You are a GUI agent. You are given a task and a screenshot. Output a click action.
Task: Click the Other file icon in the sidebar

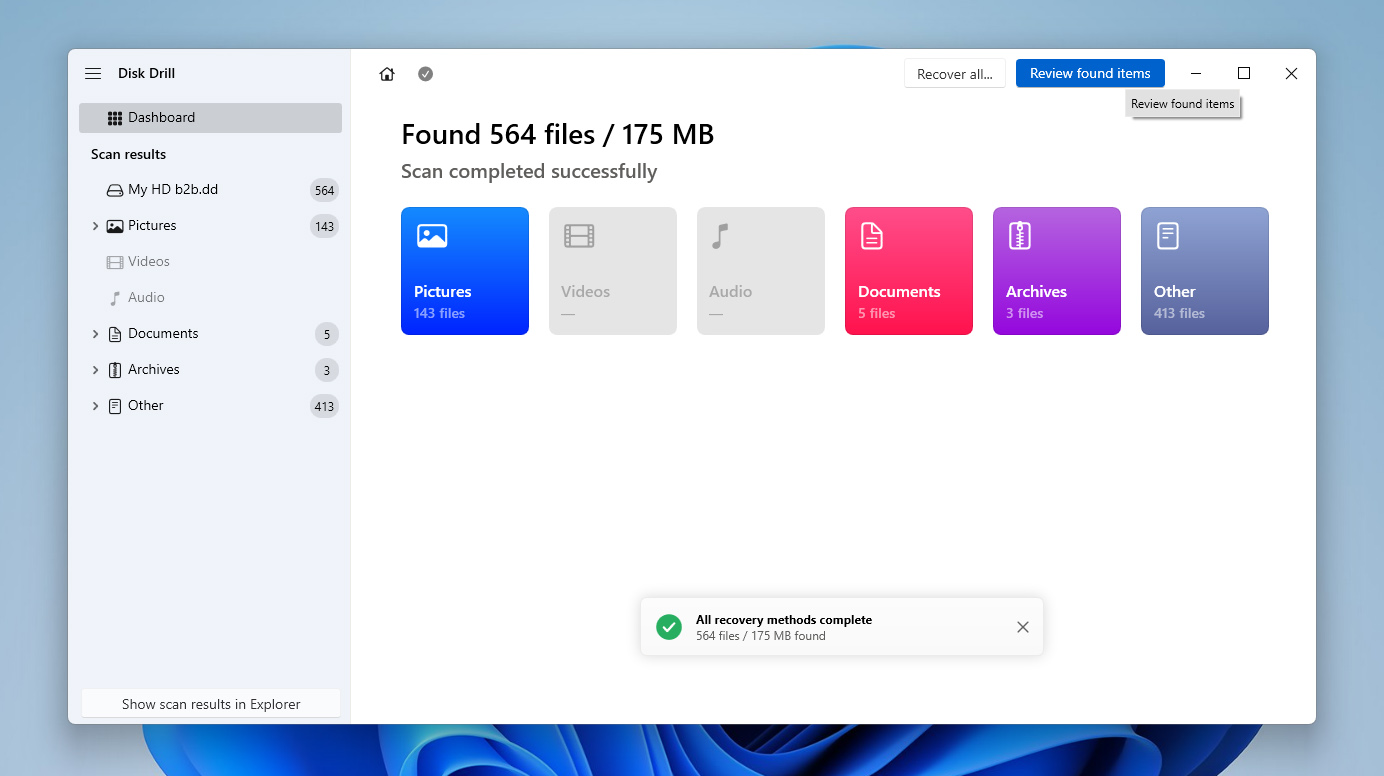[x=115, y=406]
